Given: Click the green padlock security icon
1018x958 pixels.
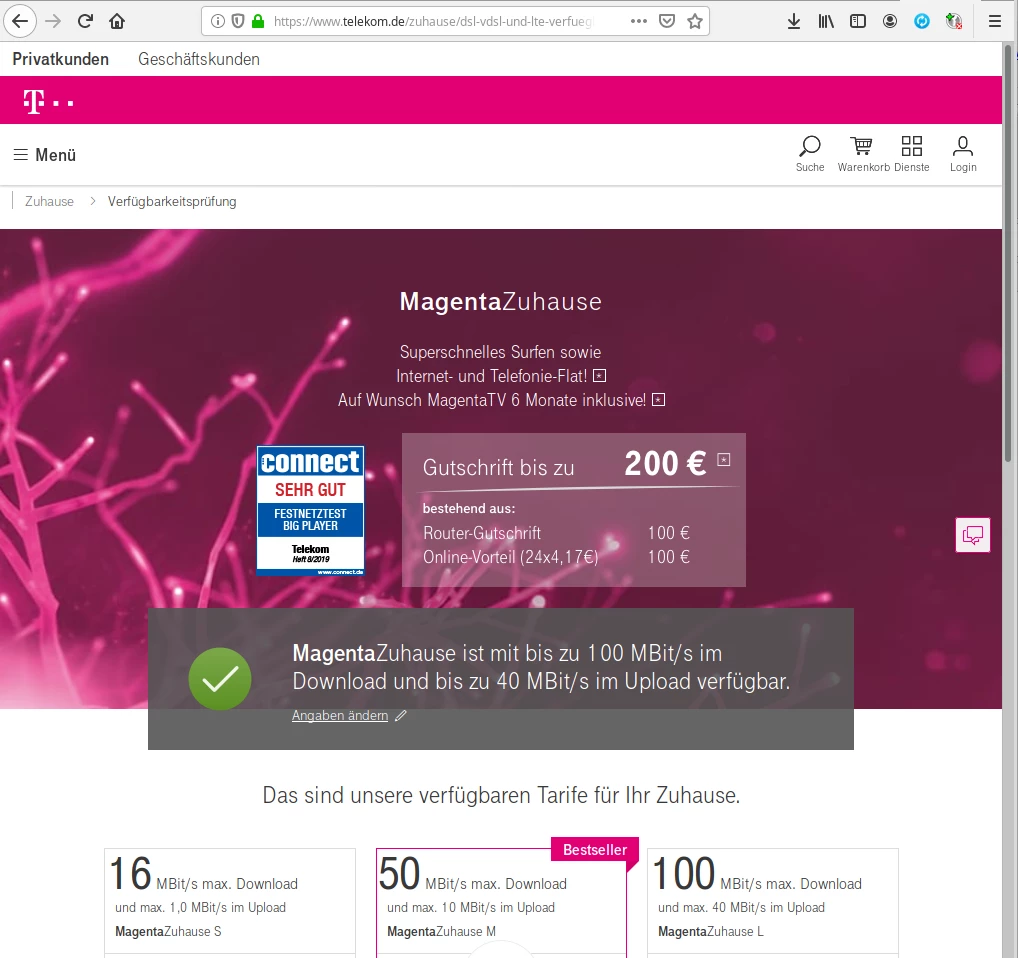Looking at the screenshot, I should [x=258, y=21].
